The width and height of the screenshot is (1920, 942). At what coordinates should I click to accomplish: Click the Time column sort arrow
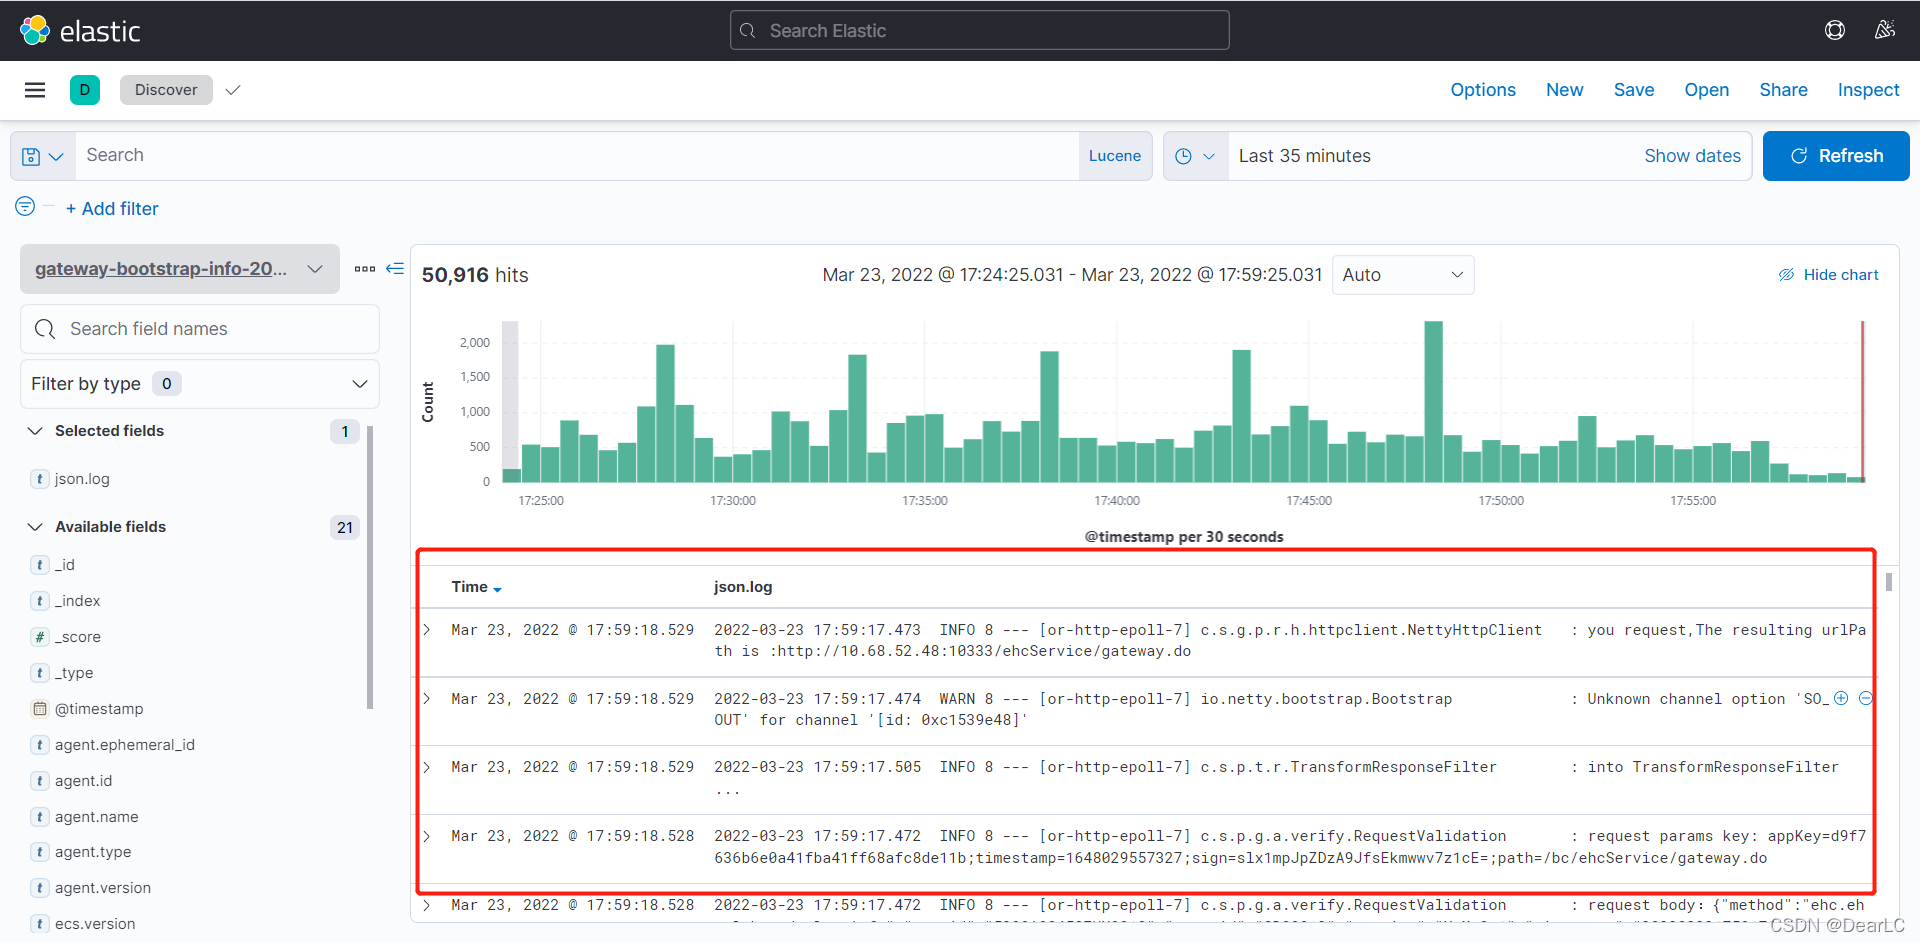(x=498, y=589)
